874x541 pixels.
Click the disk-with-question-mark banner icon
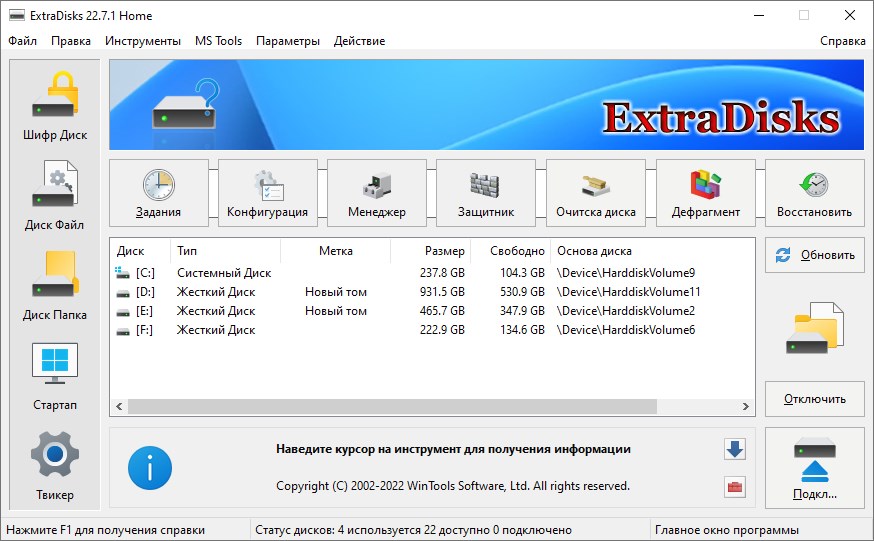(x=186, y=104)
